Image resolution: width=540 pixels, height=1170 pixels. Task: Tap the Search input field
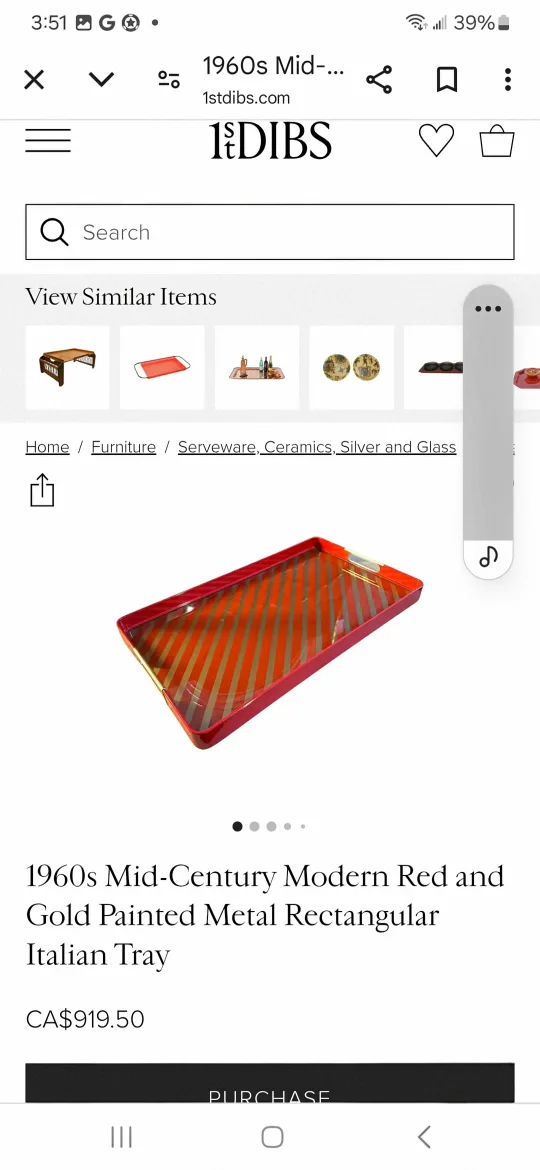click(x=270, y=232)
